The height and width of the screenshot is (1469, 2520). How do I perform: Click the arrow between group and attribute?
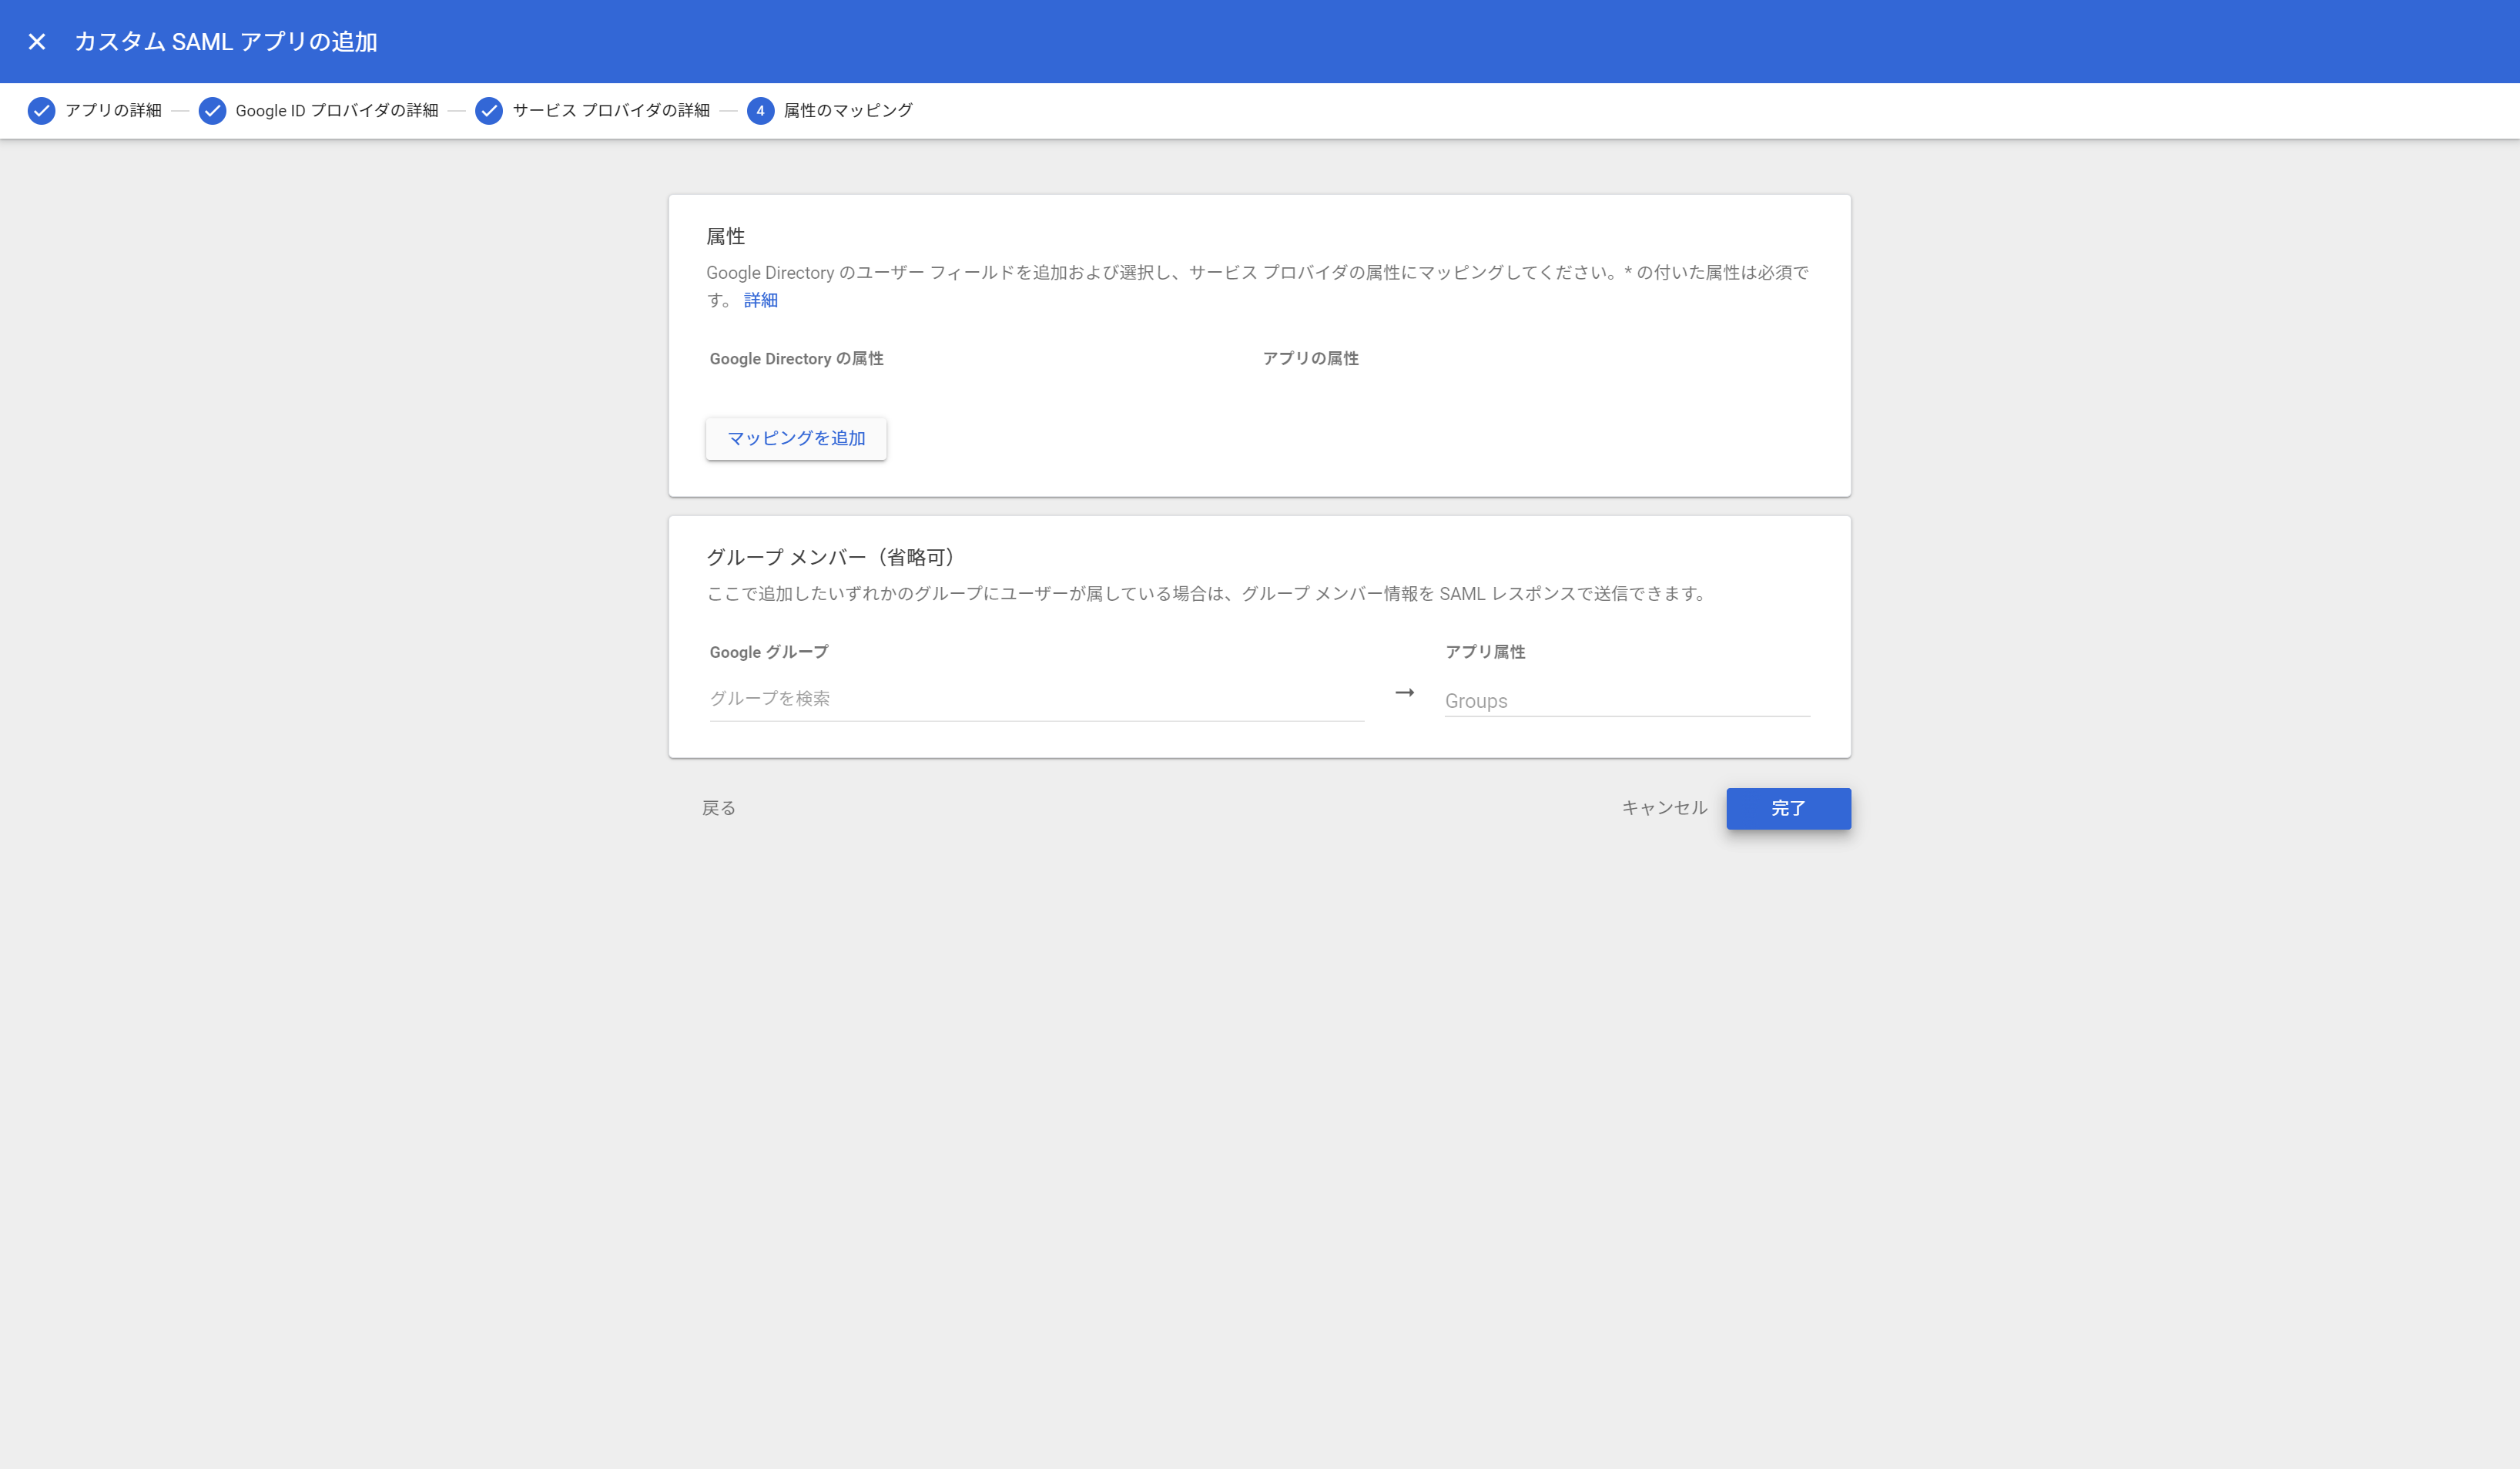pos(1405,692)
